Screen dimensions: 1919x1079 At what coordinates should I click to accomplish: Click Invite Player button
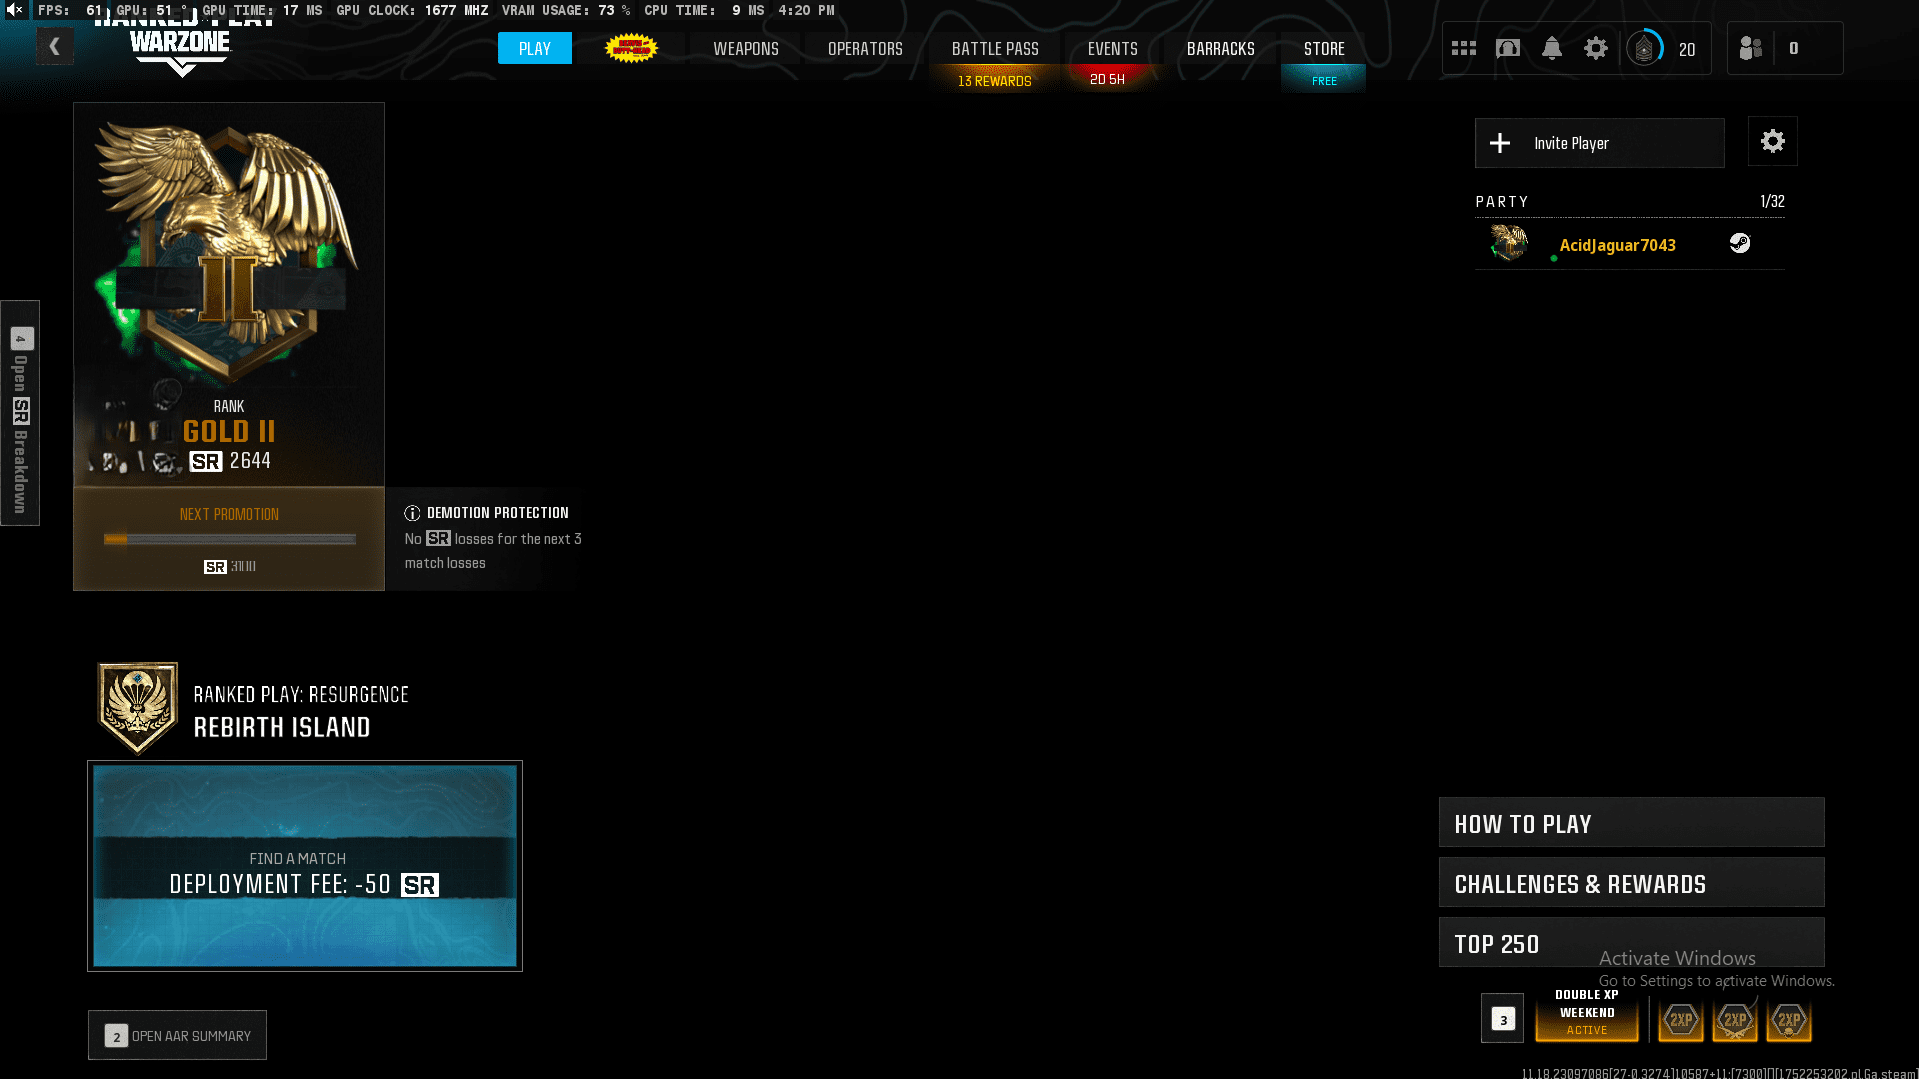click(x=1599, y=143)
